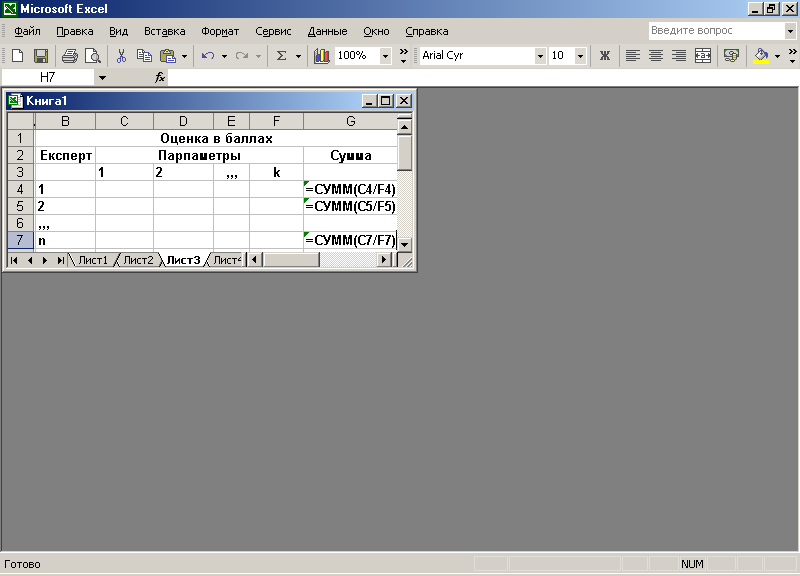
Task: Open the Name Box dropdown
Action: (103, 78)
